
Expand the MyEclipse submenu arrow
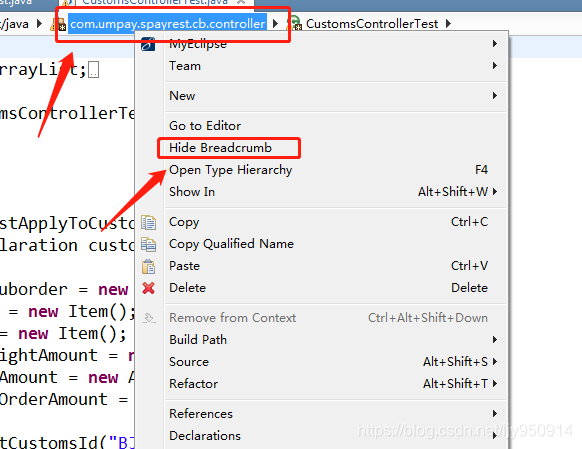click(495, 44)
